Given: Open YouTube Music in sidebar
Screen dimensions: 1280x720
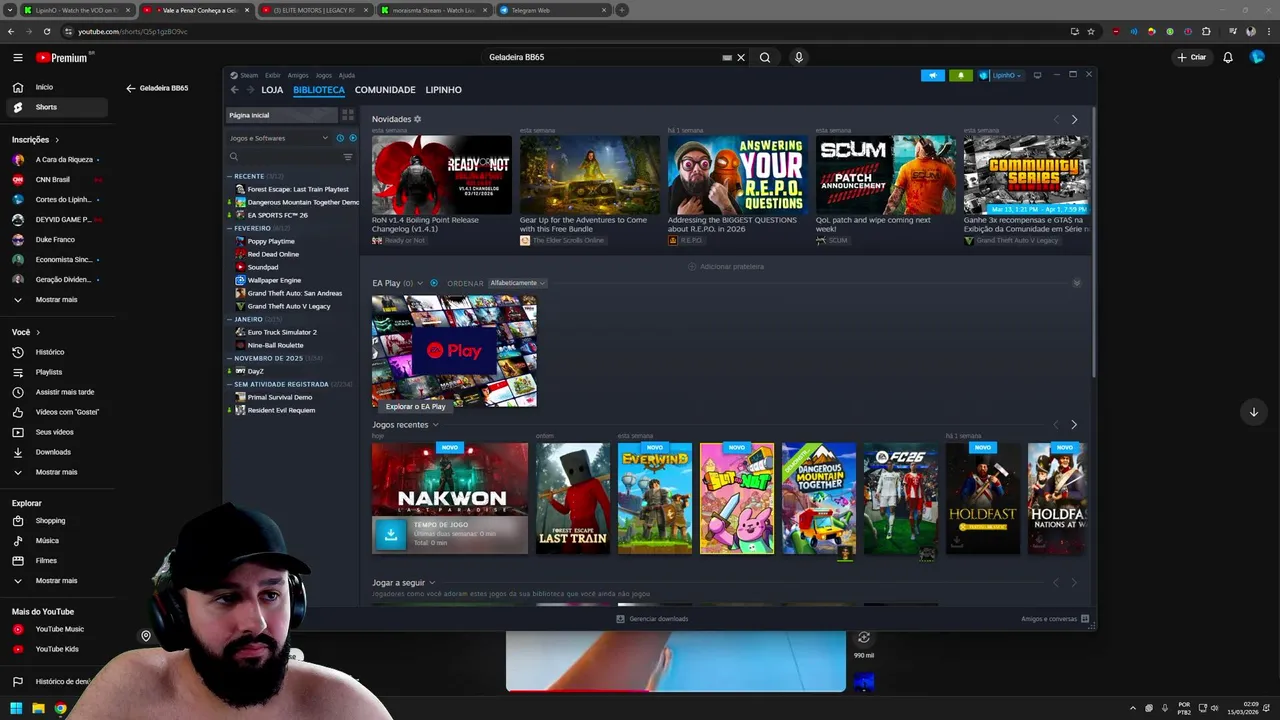Looking at the screenshot, I should click(60, 629).
